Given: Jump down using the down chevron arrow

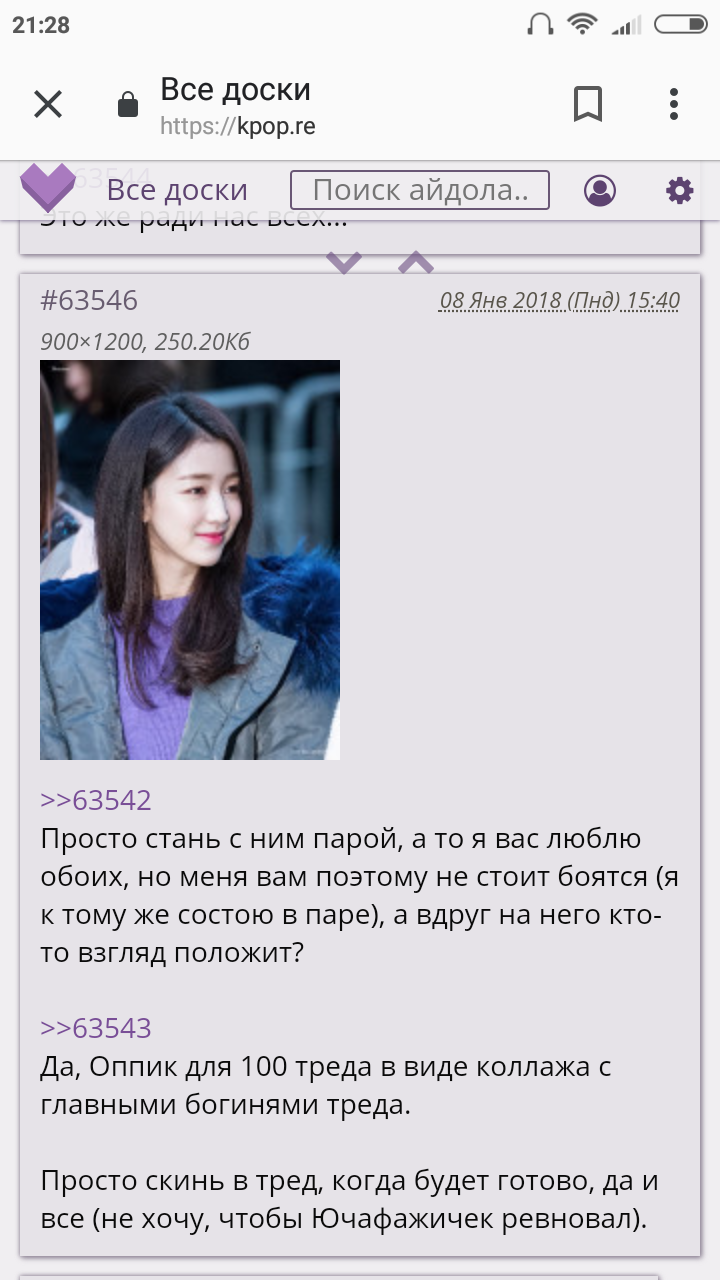Looking at the screenshot, I should click(x=344, y=263).
